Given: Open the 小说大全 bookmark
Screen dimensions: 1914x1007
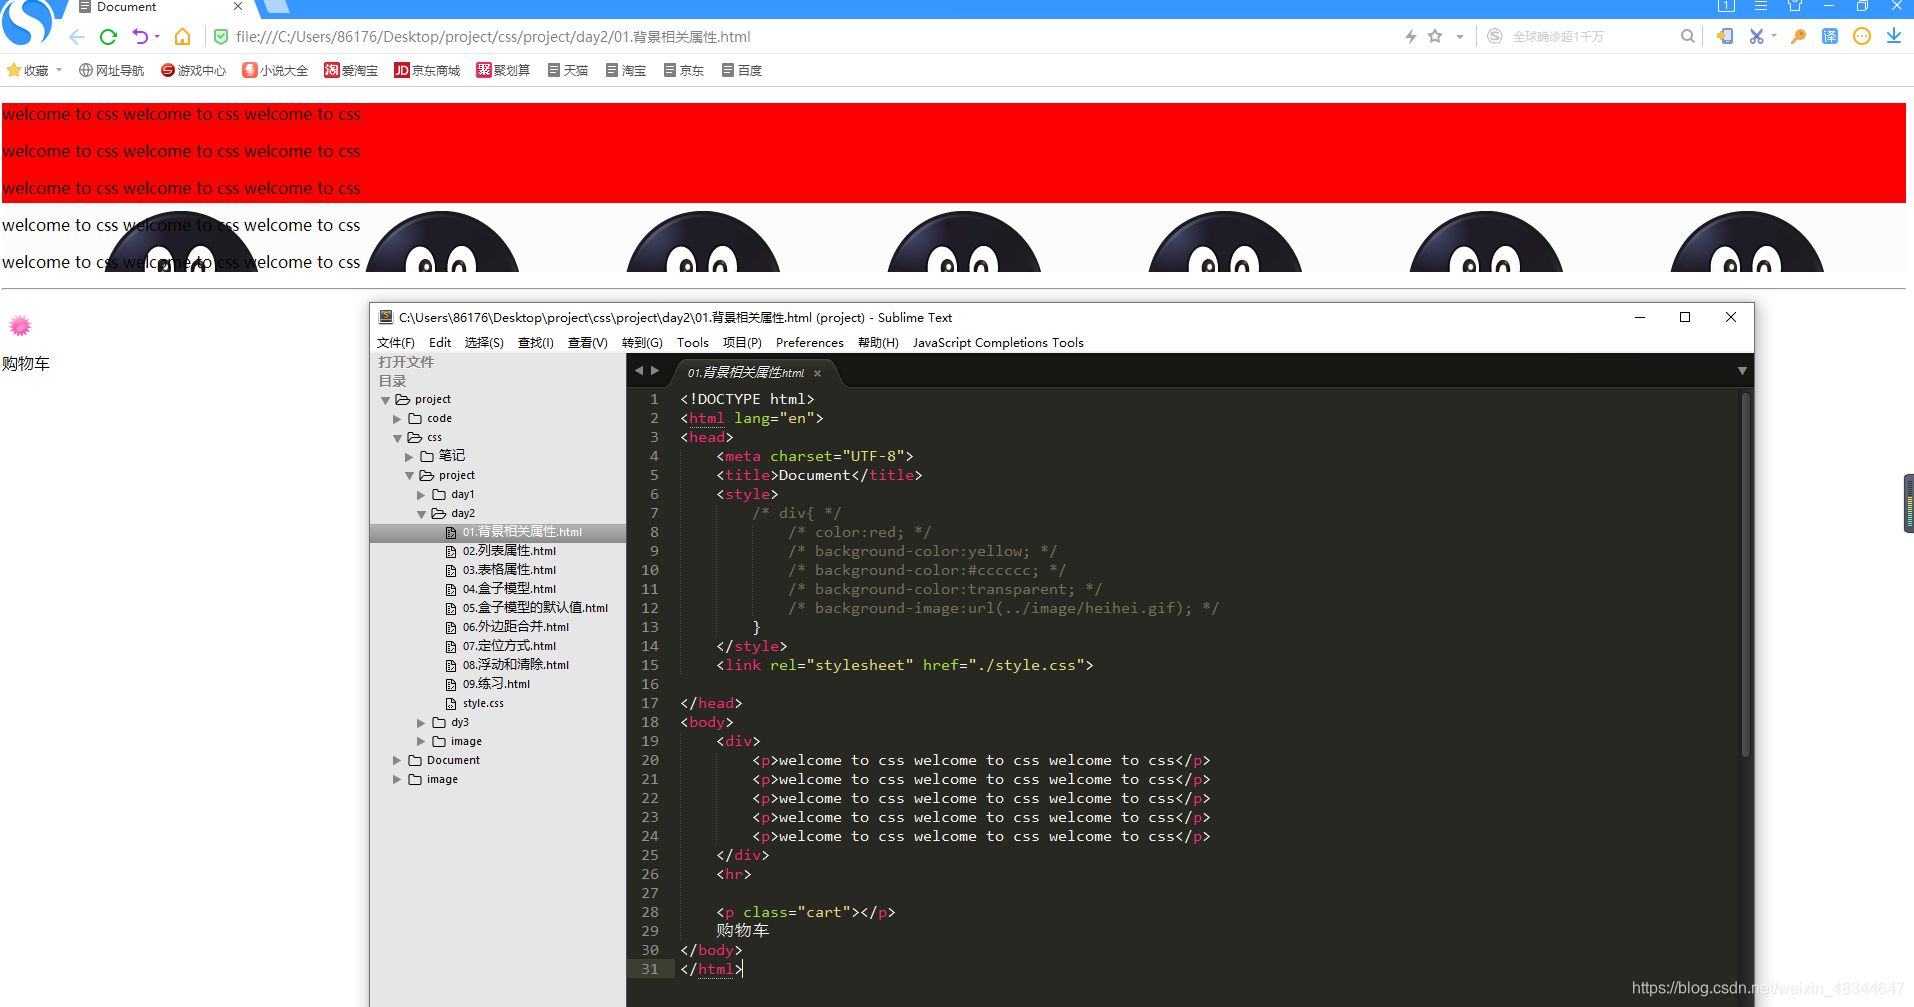Looking at the screenshot, I should pos(275,70).
